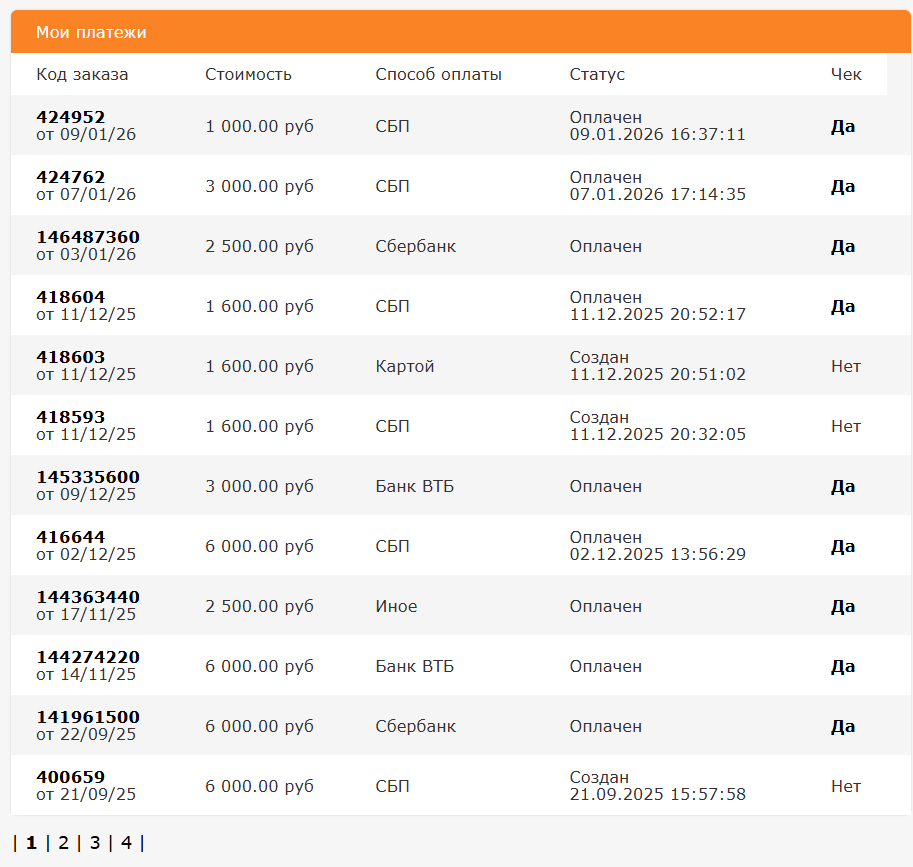Open order 424952
913x867 pixels.
pos(70,117)
